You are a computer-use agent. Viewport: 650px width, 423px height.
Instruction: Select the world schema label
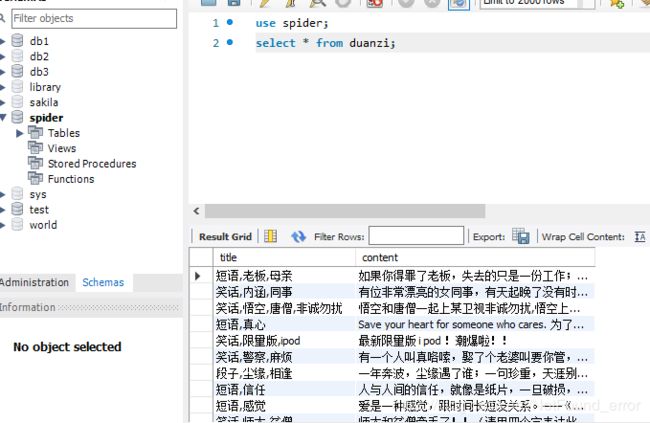pyautogui.click(x=43, y=225)
